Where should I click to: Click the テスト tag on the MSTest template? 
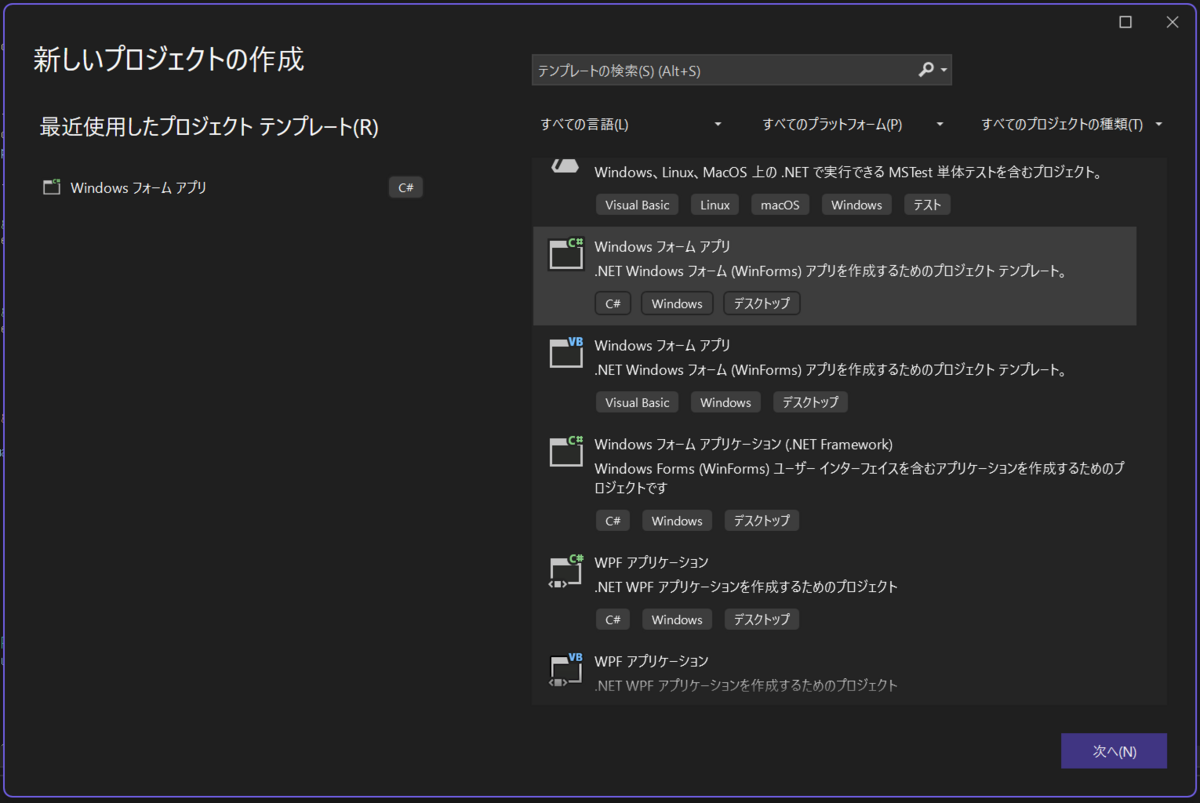point(926,204)
